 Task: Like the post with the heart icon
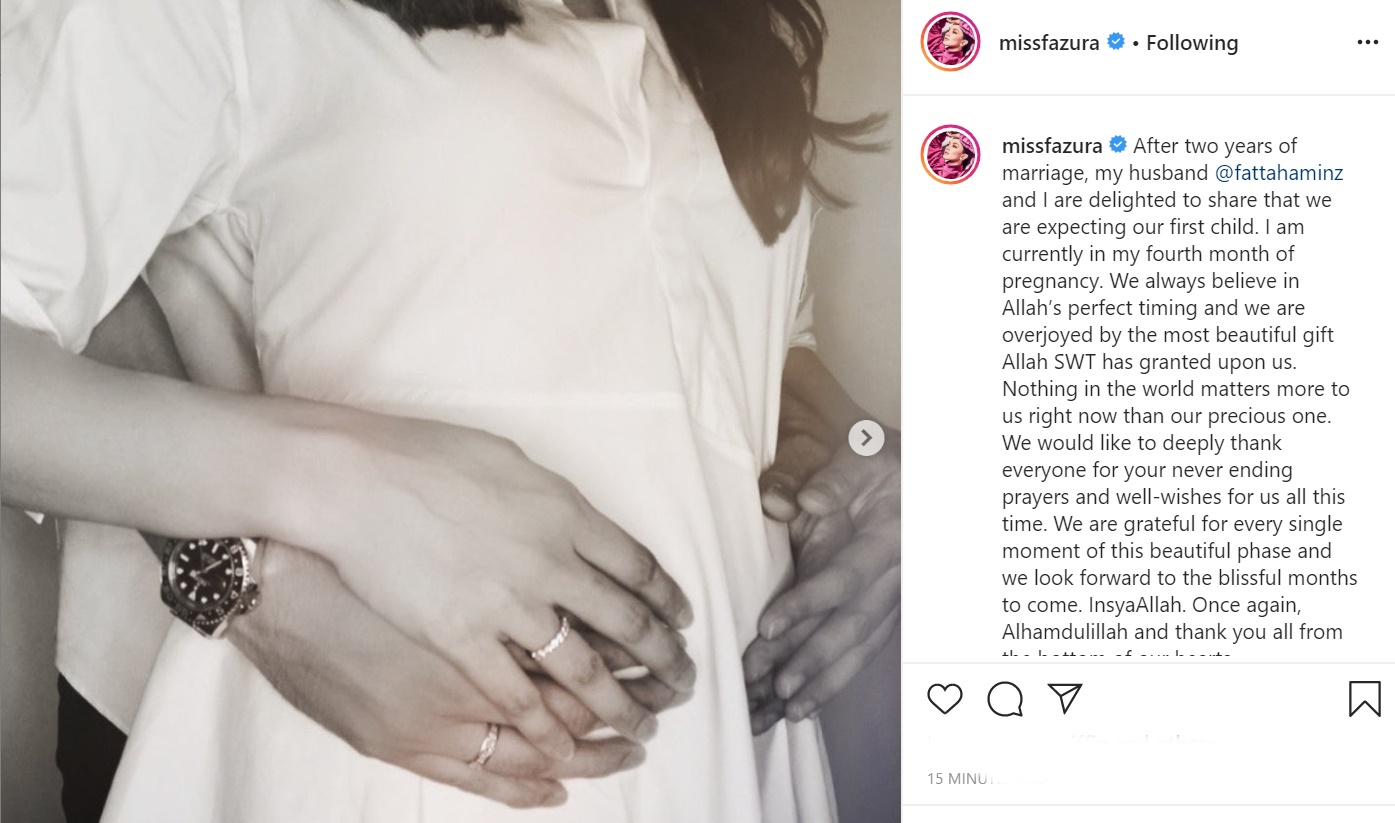[x=944, y=698]
